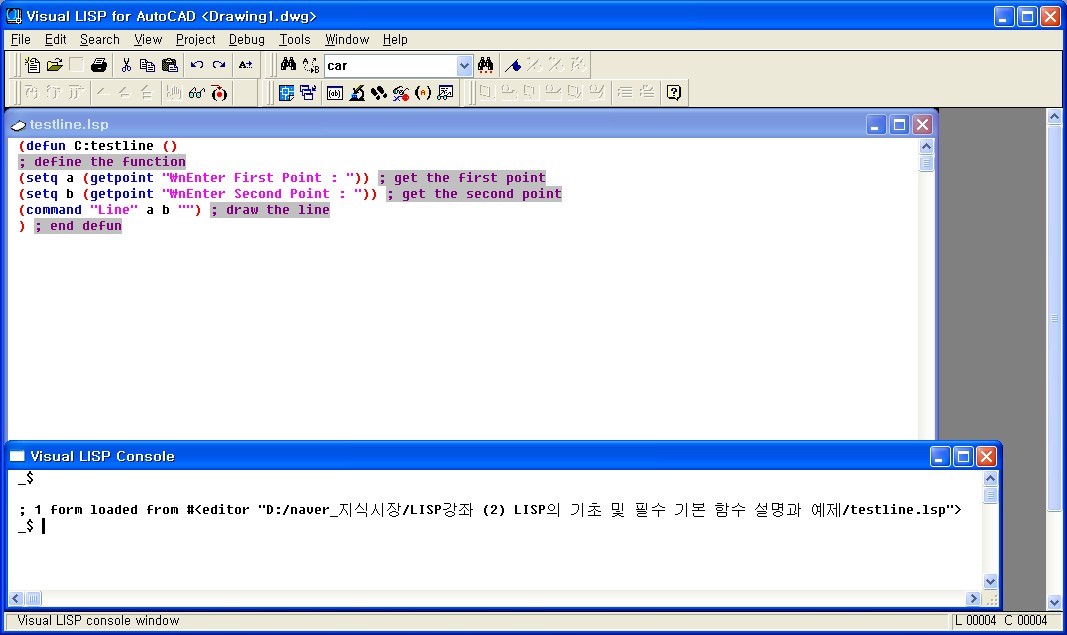Click '; get the first point' comment
1067x635 pixels.
463,178
